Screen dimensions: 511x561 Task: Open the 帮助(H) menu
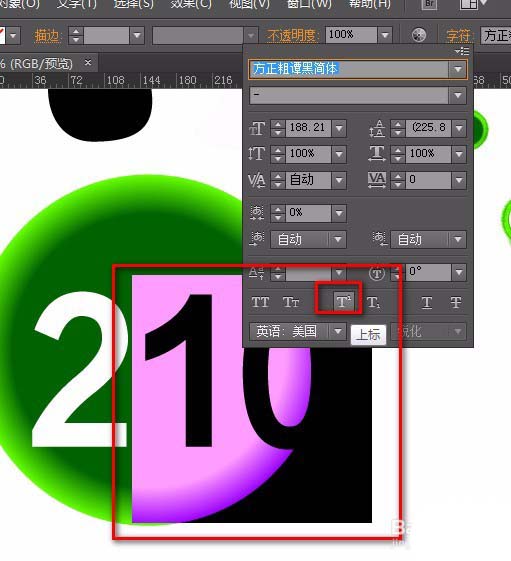370,4
